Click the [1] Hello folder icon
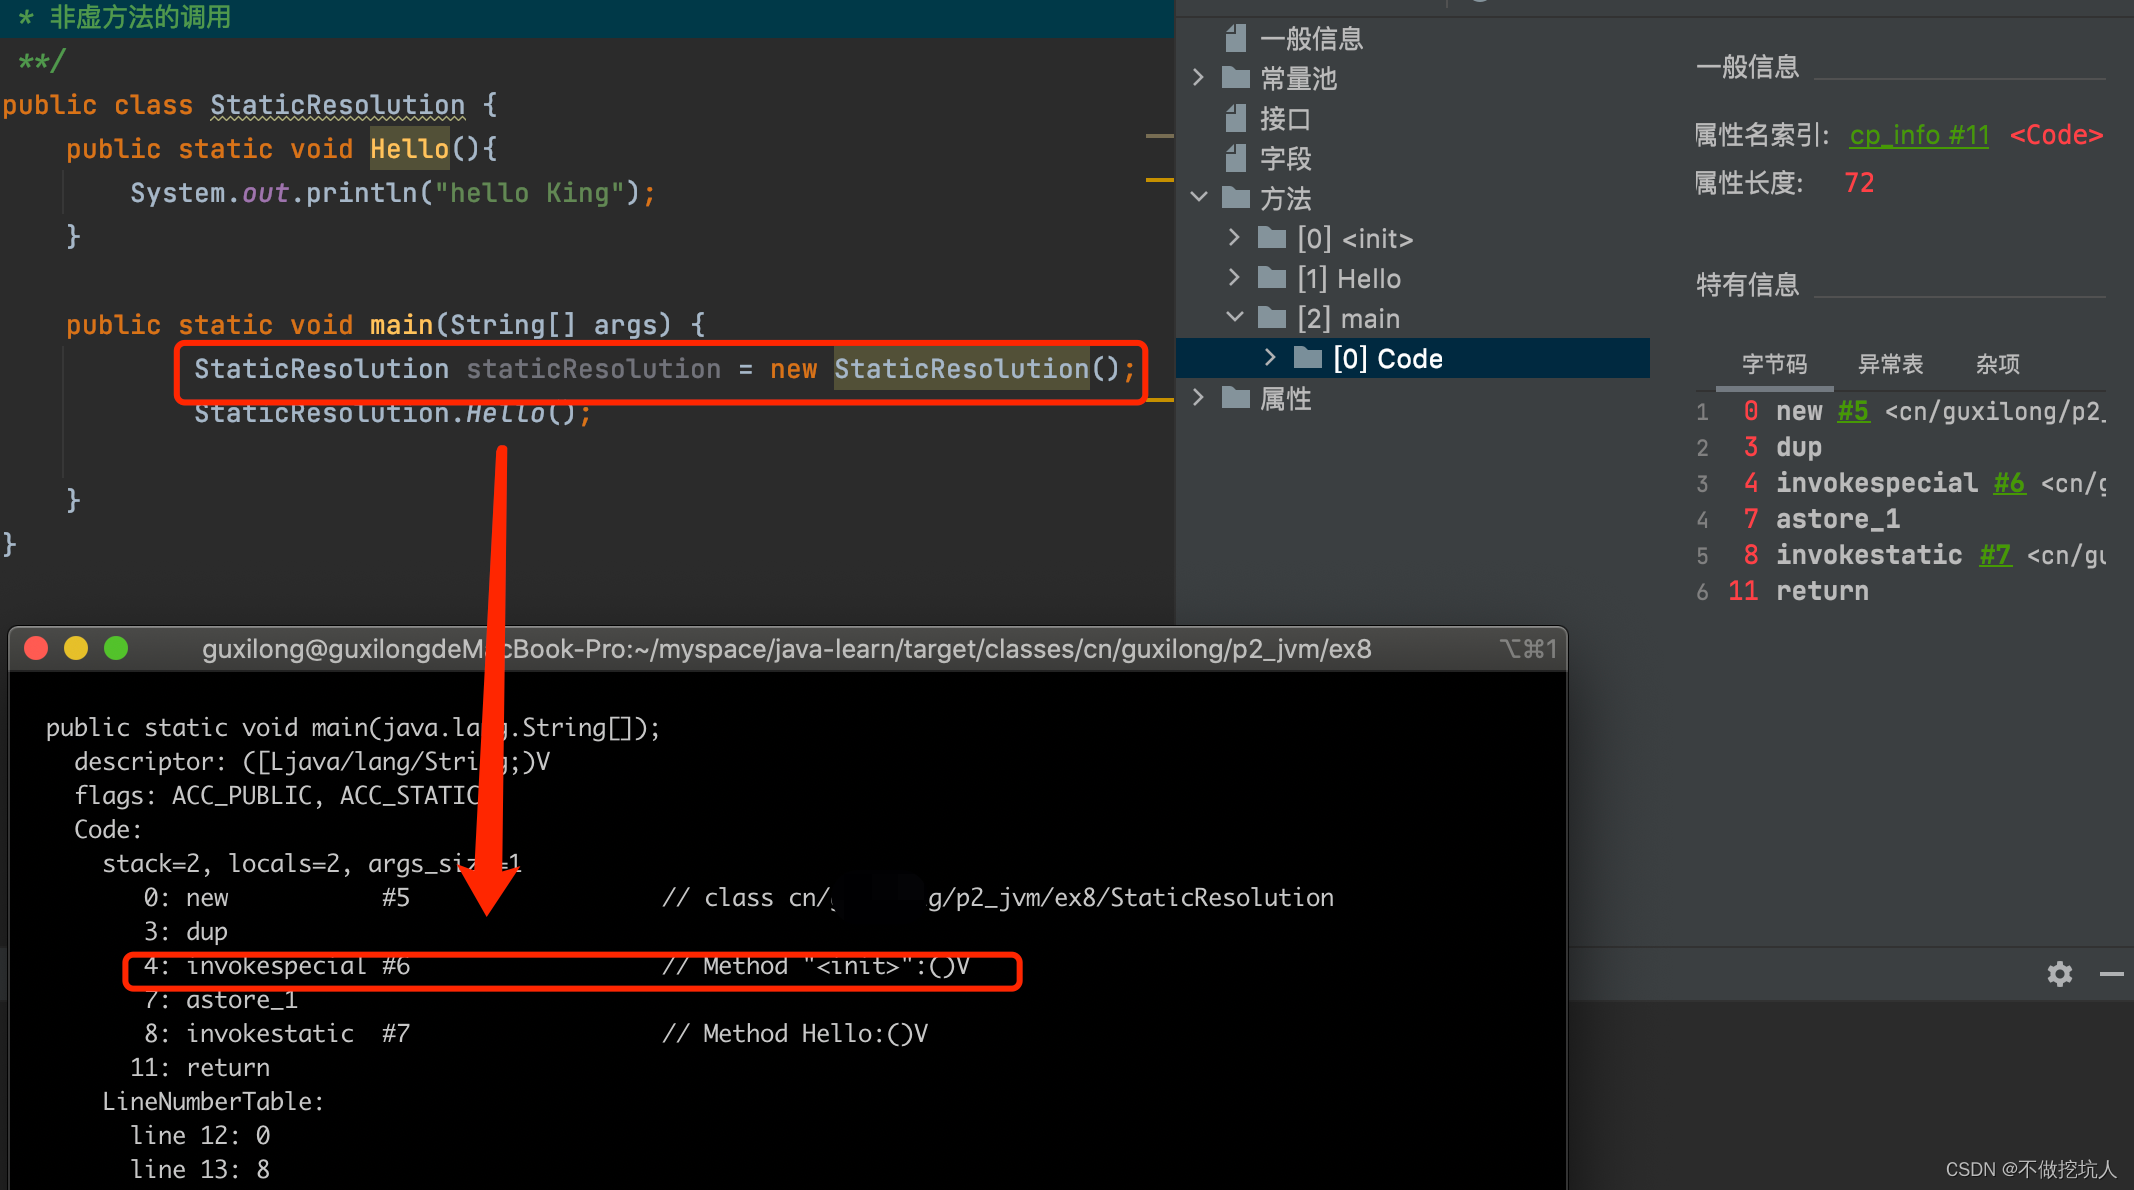Screen dimensions: 2134x1190 (1272, 278)
